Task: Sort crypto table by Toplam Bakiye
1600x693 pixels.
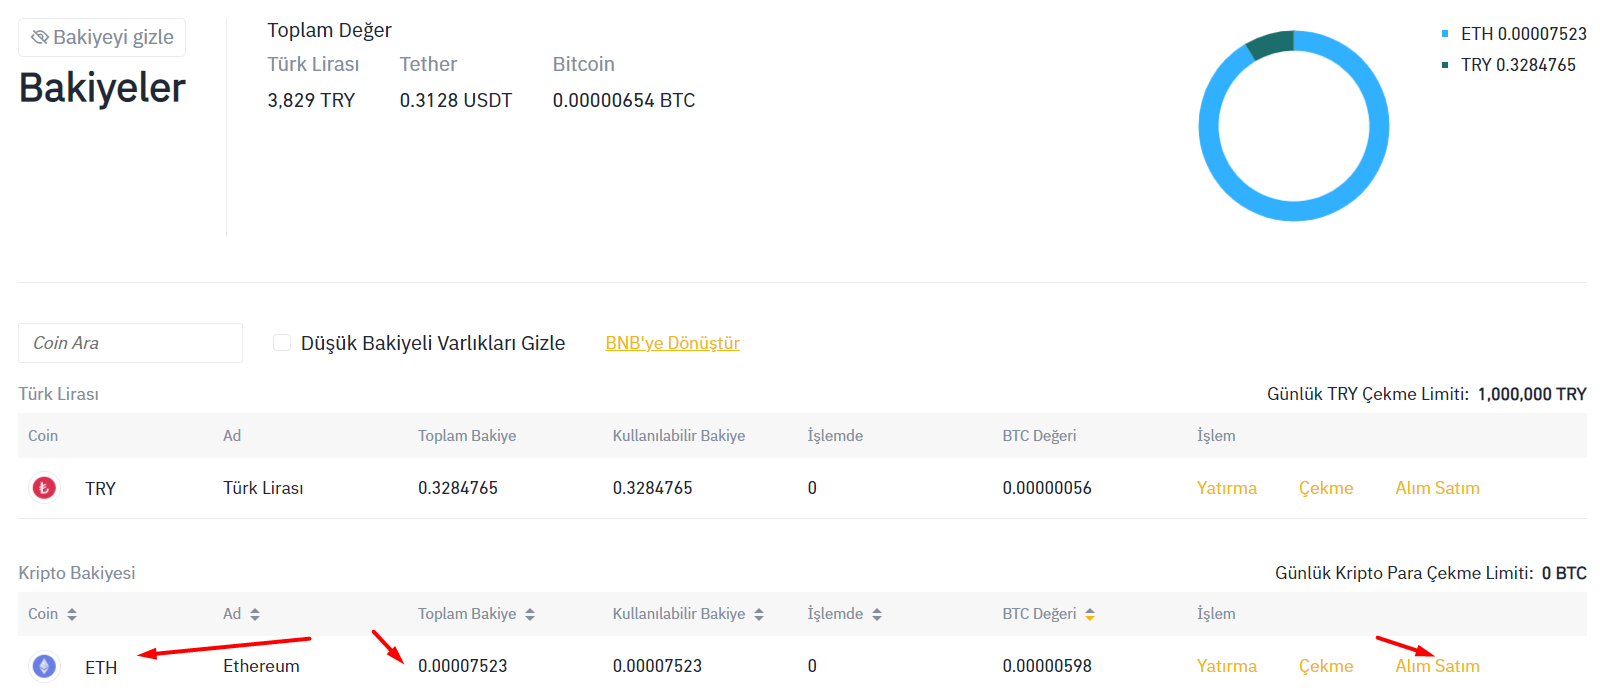Action: 530,614
